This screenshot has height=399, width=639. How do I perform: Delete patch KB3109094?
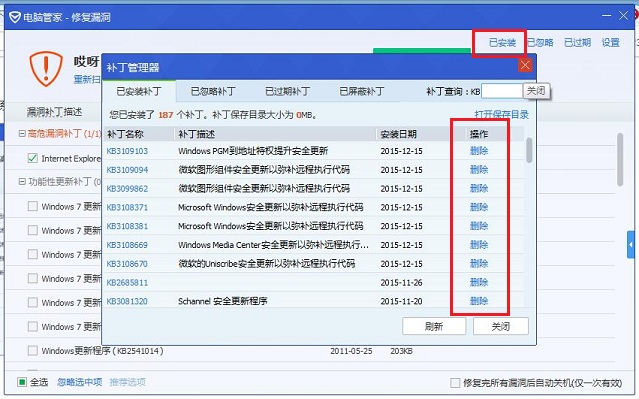tap(479, 170)
